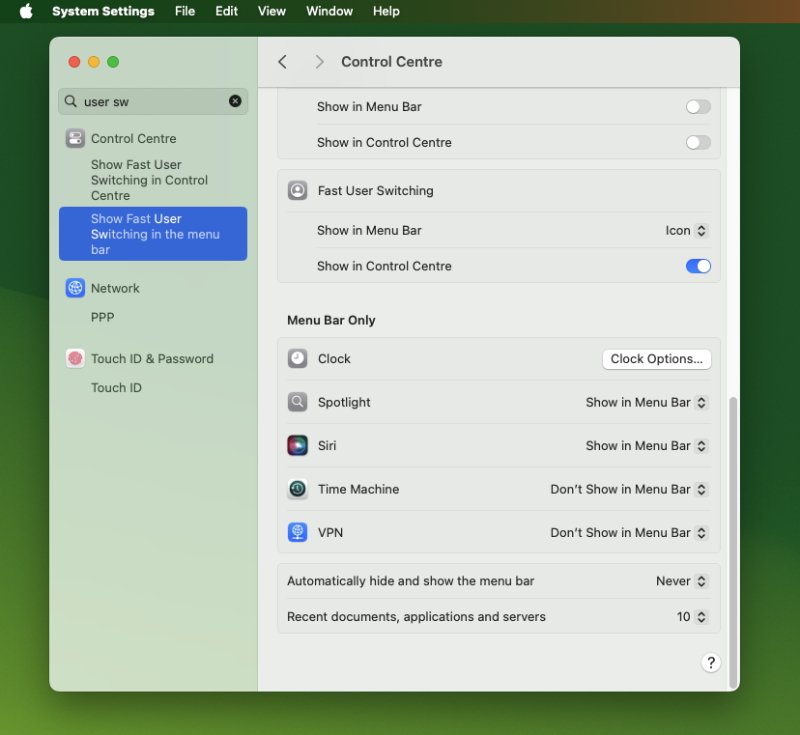Click the VPN globe icon
The image size is (800, 735).
click(x=297, y=533)
